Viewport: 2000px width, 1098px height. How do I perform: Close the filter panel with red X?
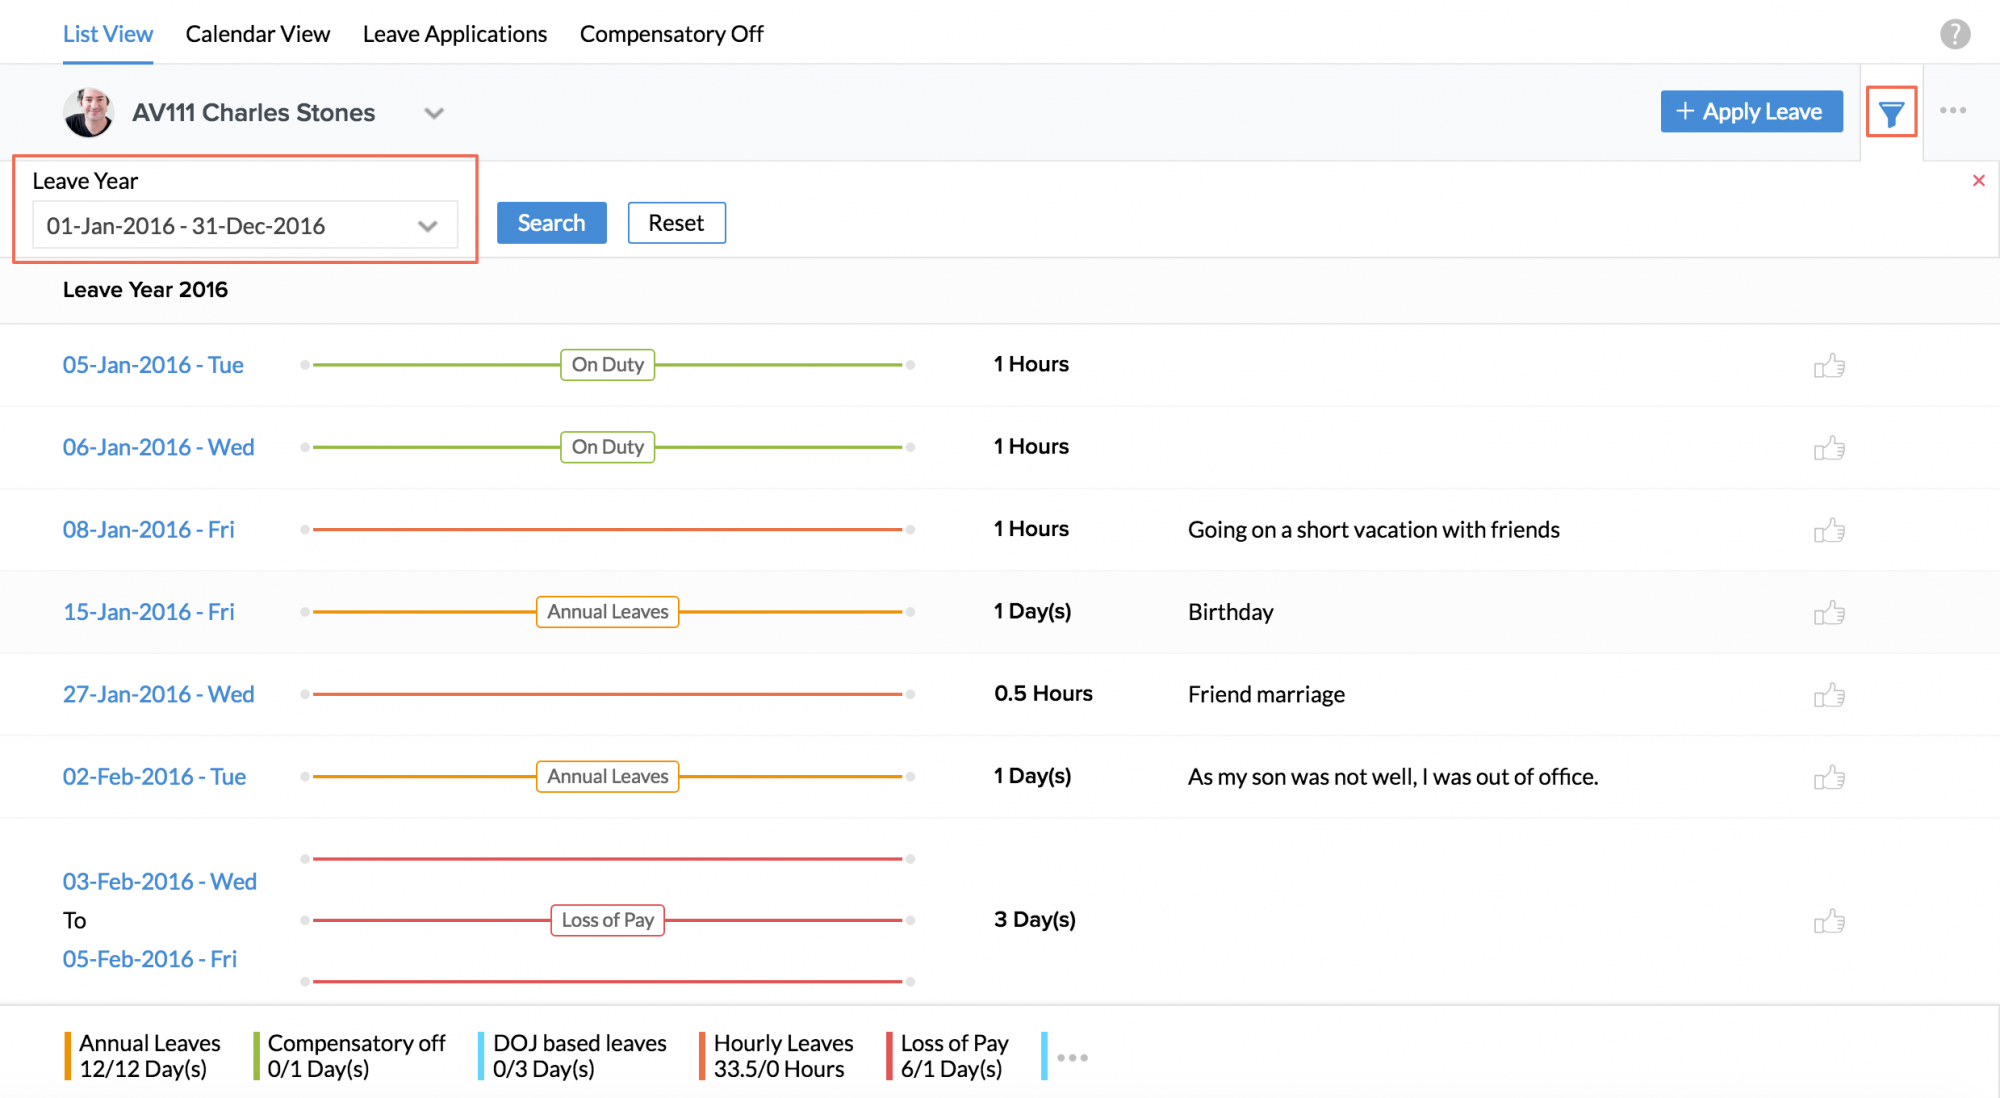pos(1978,181)
